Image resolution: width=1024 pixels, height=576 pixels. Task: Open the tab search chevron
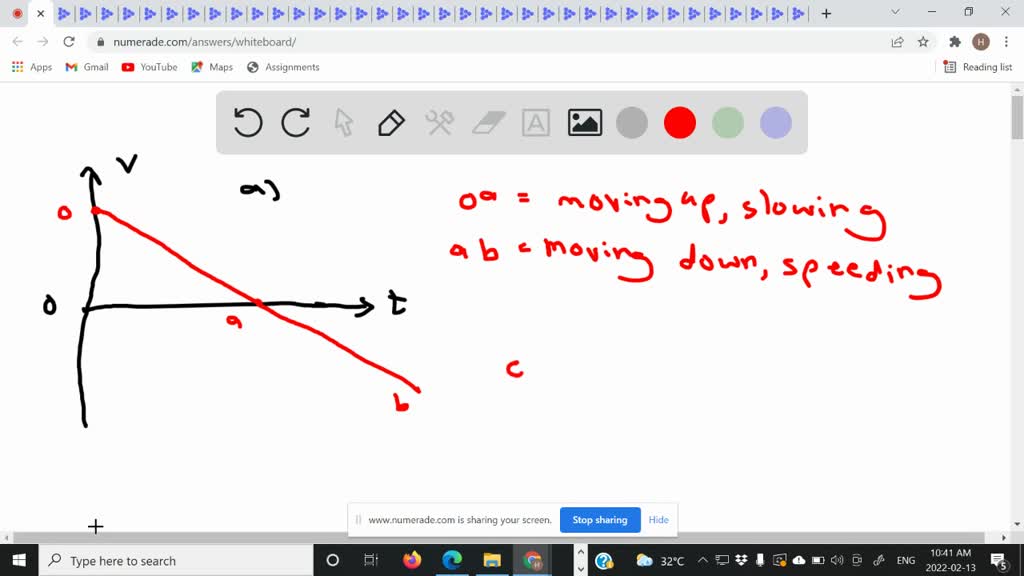click(x=893, y=12)
